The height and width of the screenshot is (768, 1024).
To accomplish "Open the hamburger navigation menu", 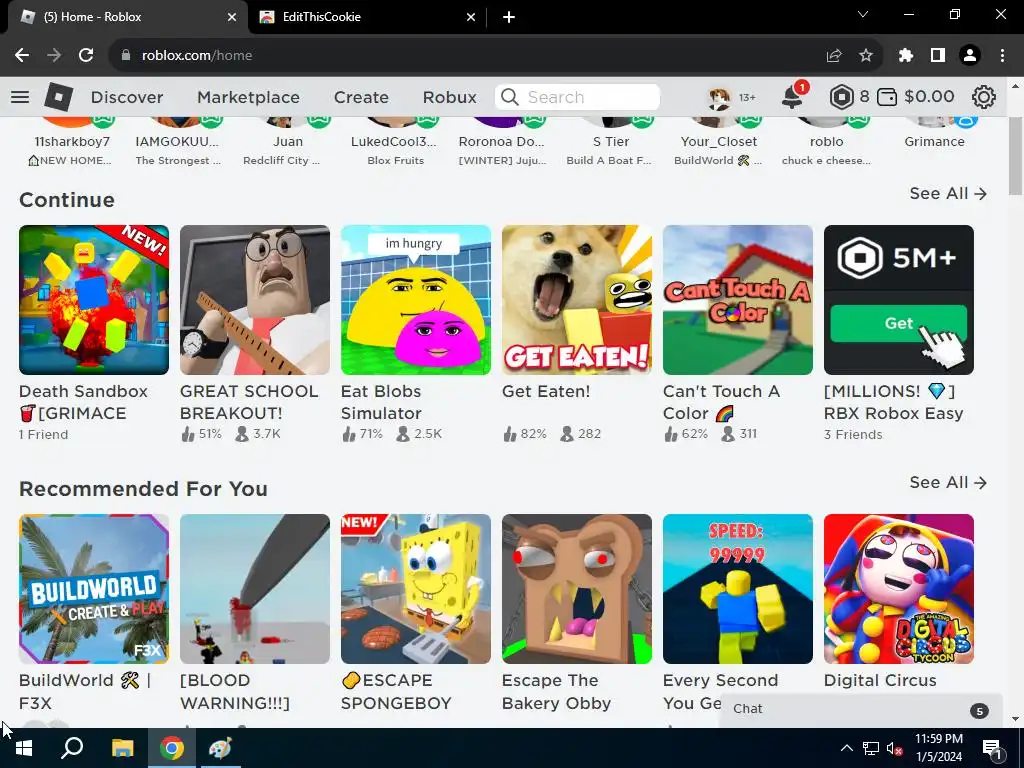I will pos(20,97).
